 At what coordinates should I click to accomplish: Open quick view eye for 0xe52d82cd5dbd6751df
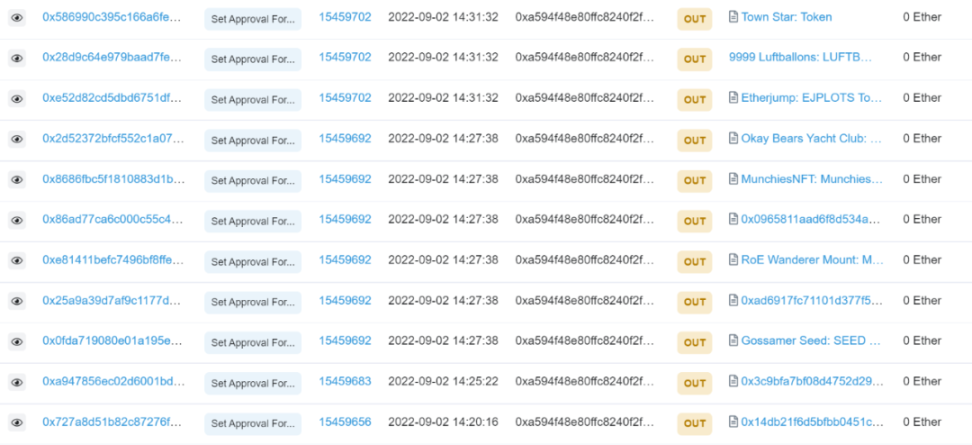click(x=17, y=99)
